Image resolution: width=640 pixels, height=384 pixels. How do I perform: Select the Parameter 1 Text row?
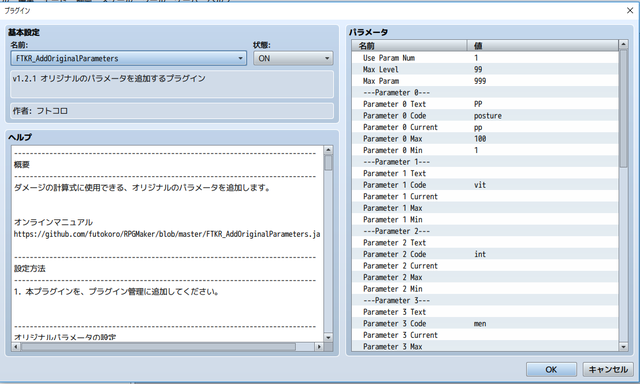(485, 173)
